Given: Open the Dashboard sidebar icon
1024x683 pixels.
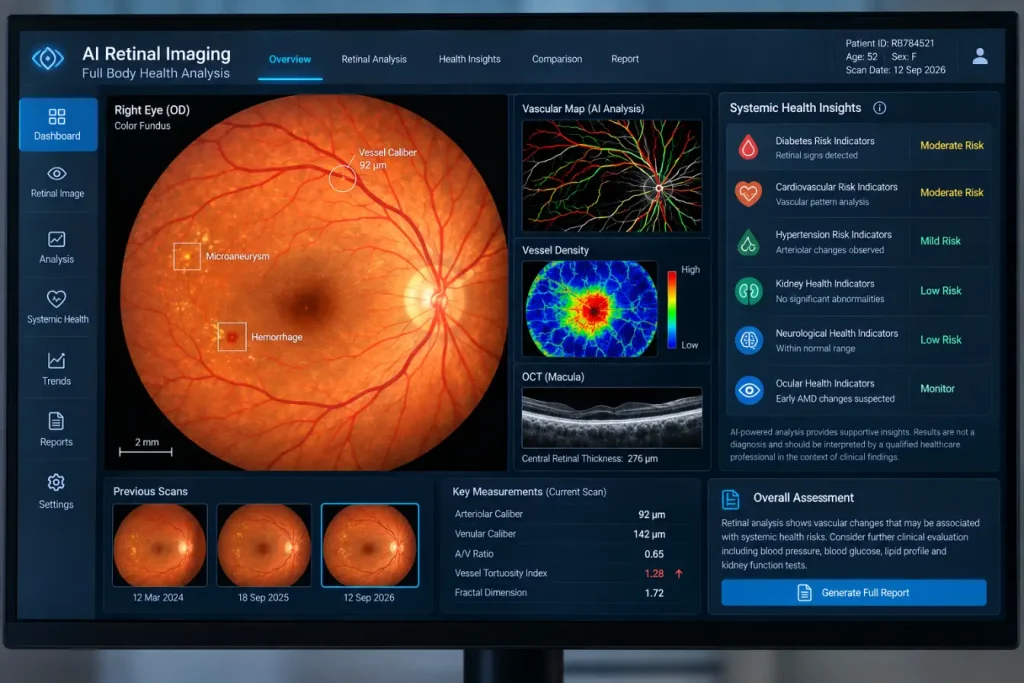Looking at the screenshot, I should 57,117.
